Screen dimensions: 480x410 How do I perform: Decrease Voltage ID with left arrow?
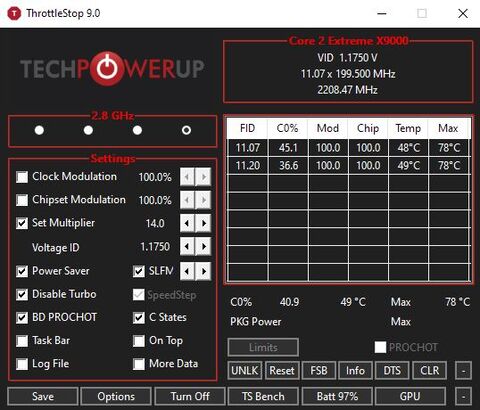tap(187, 247)
